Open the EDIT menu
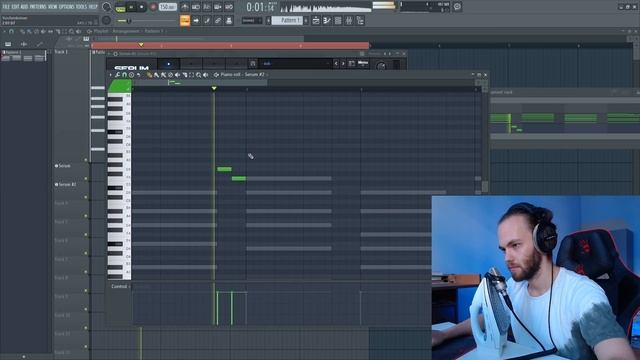This screenshot has width=640, height=360. click(x=16, y=7)
